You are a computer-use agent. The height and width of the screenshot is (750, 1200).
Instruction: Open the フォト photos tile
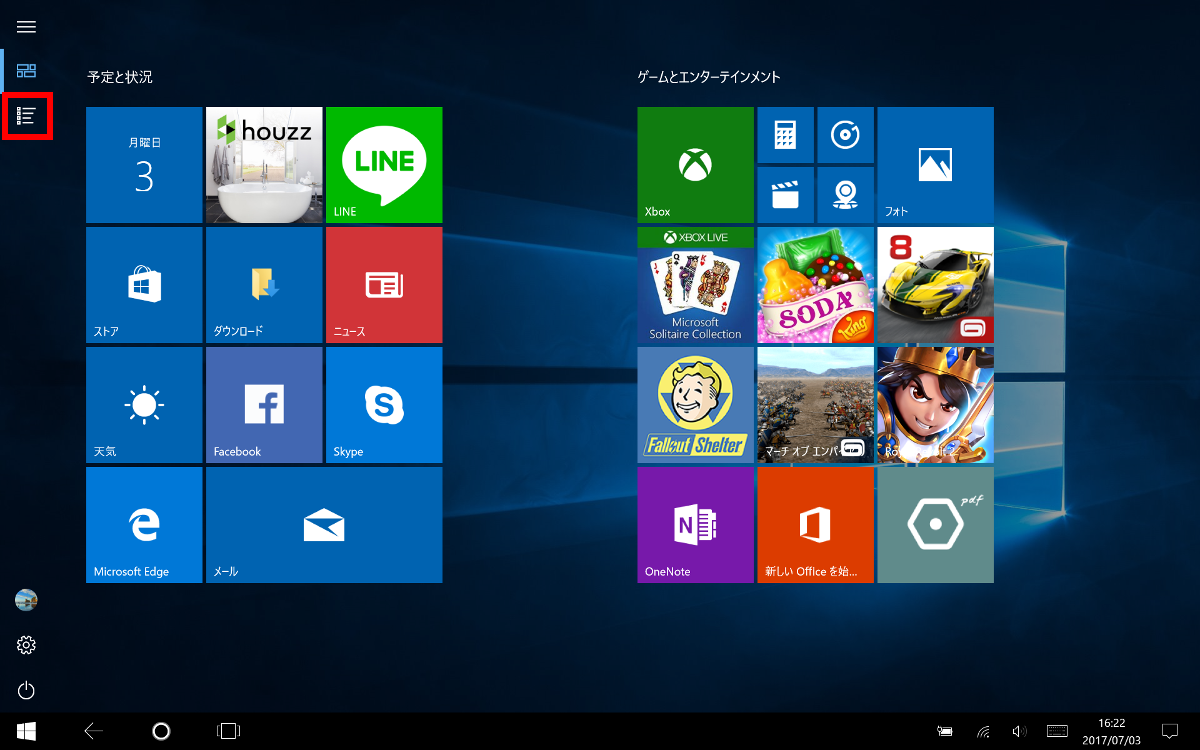point(936,165)
